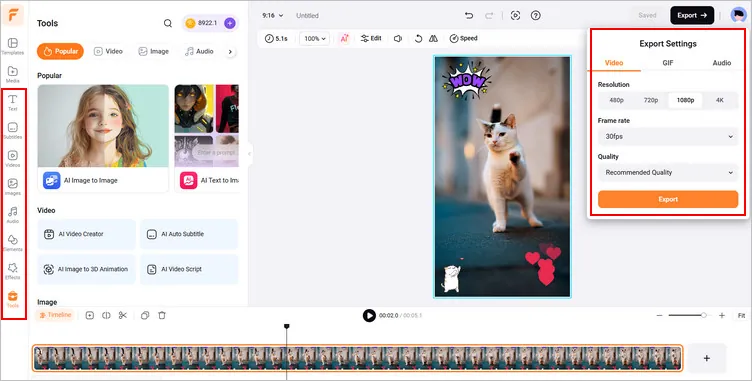The width and height of the screenshot is (752, 381).
Task: Add a scene from timeline toolbar
Action: coord(90,315)
